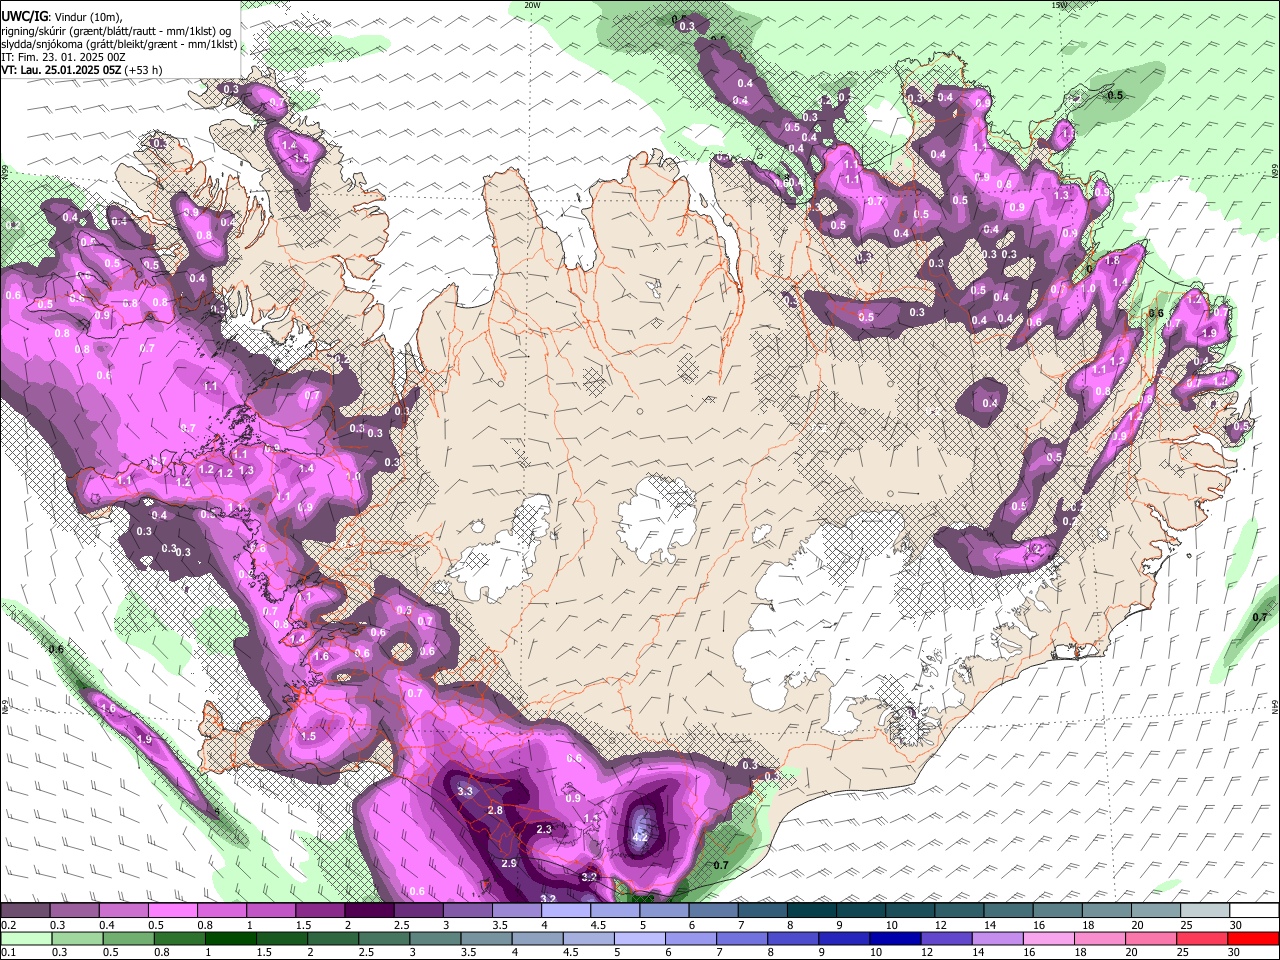This screenshot has width=1280, height=960.
Task: Select the bright red 30 rain legend swatch
Action: click(x=1253, y=939)
